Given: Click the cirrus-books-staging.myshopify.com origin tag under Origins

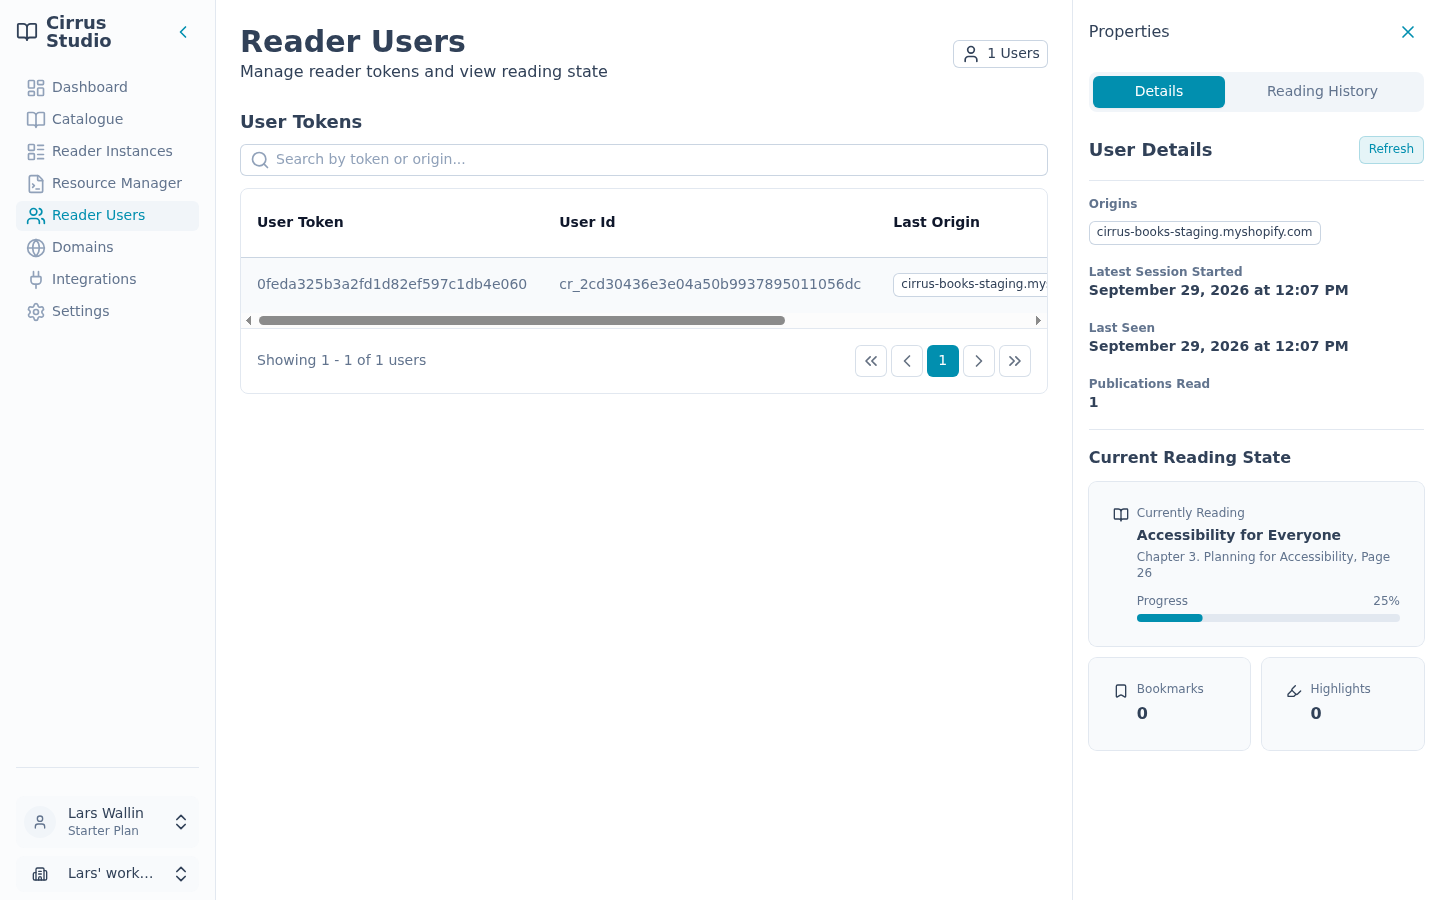Looking at the screenshot, I should 1205,233.
